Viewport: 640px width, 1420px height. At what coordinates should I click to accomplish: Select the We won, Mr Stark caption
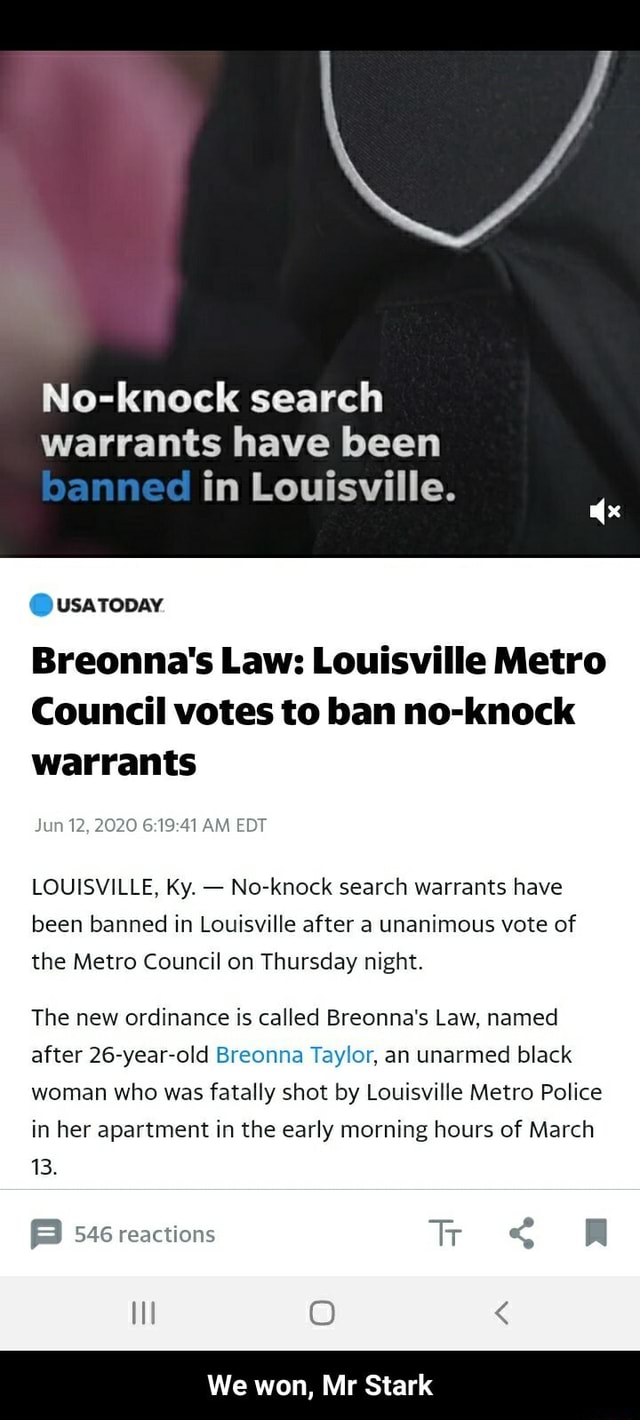click(320, 1385)
